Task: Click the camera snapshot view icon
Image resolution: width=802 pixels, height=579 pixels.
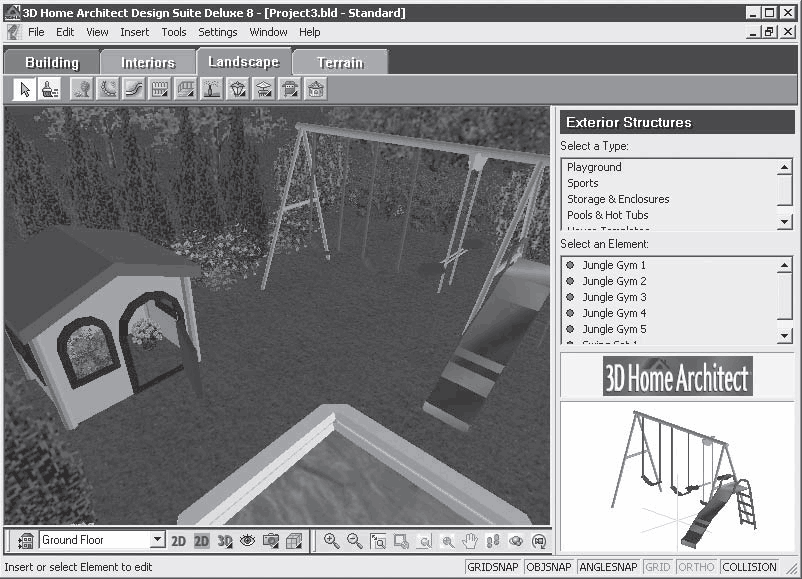Action: (270, 541)
